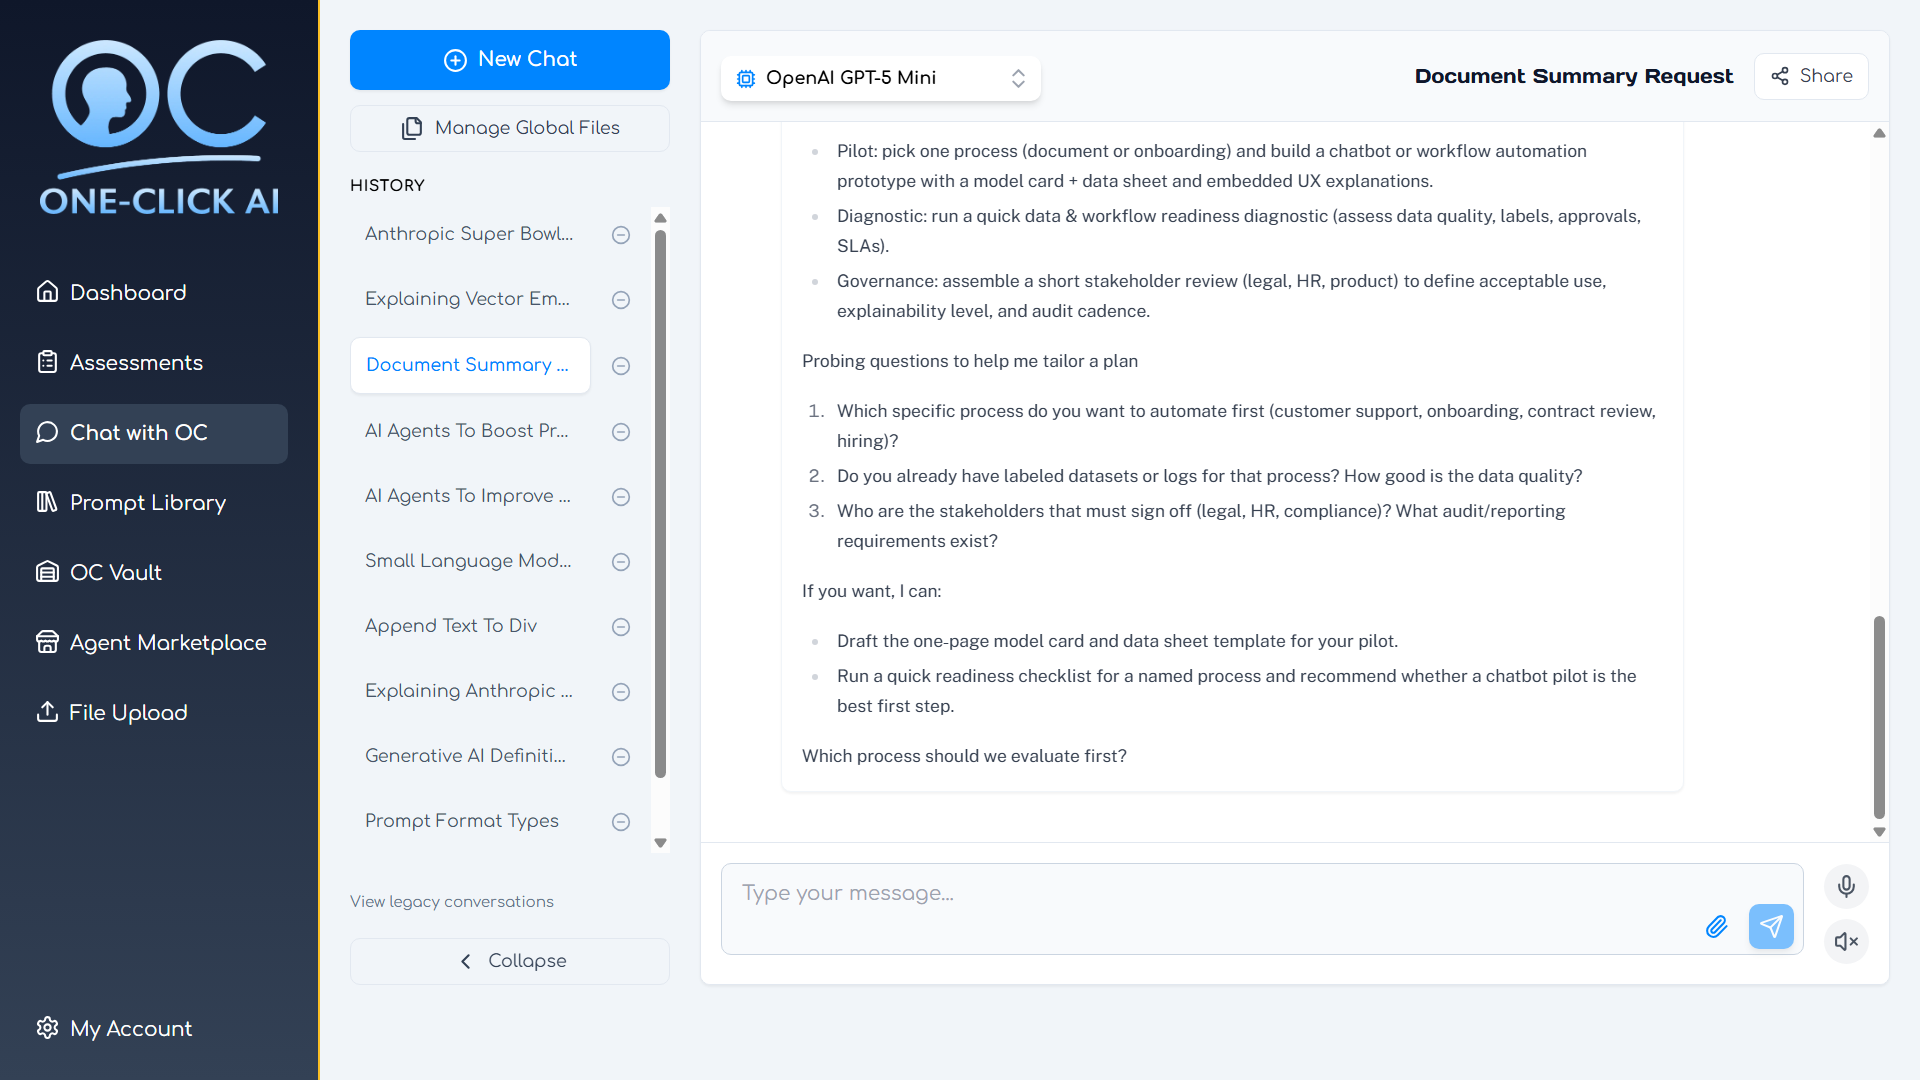Click the paperclip attach file icon
The width and height of the screenshot is (1920, 1080).
tap(1716, 927)
